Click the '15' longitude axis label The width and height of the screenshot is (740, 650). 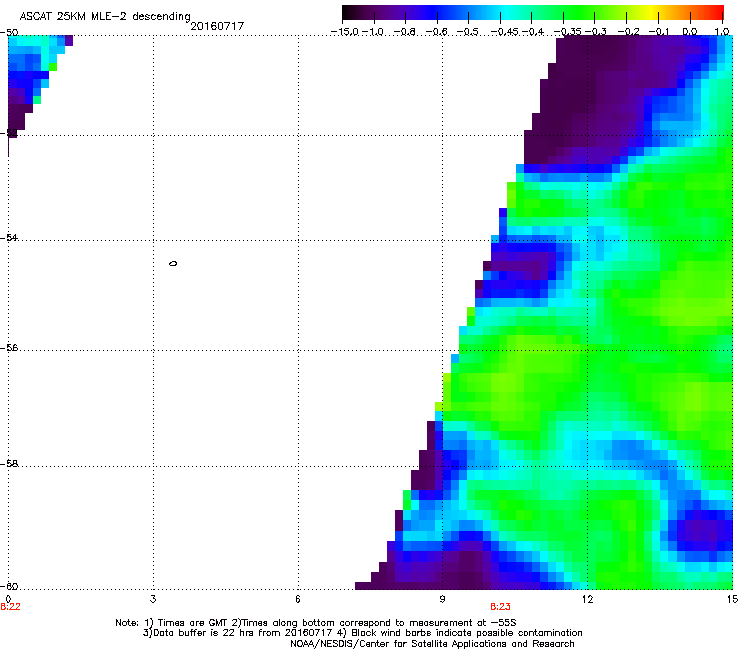tap(732, 599)
